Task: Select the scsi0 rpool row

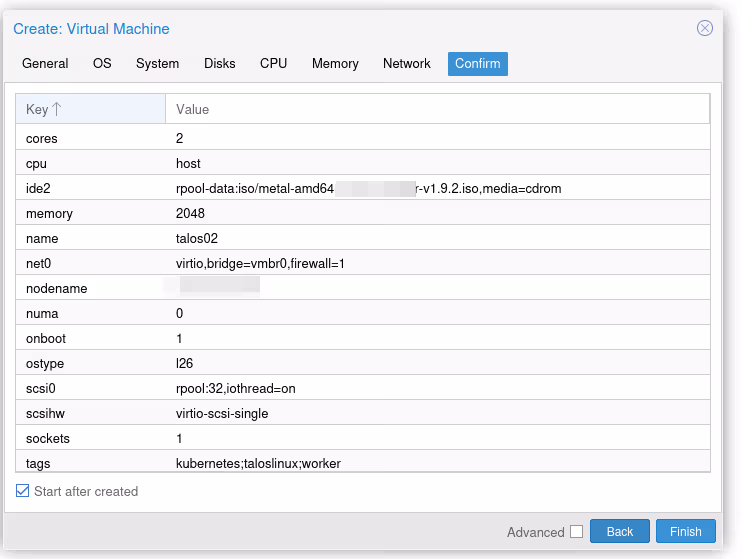Action: (362, 388)
